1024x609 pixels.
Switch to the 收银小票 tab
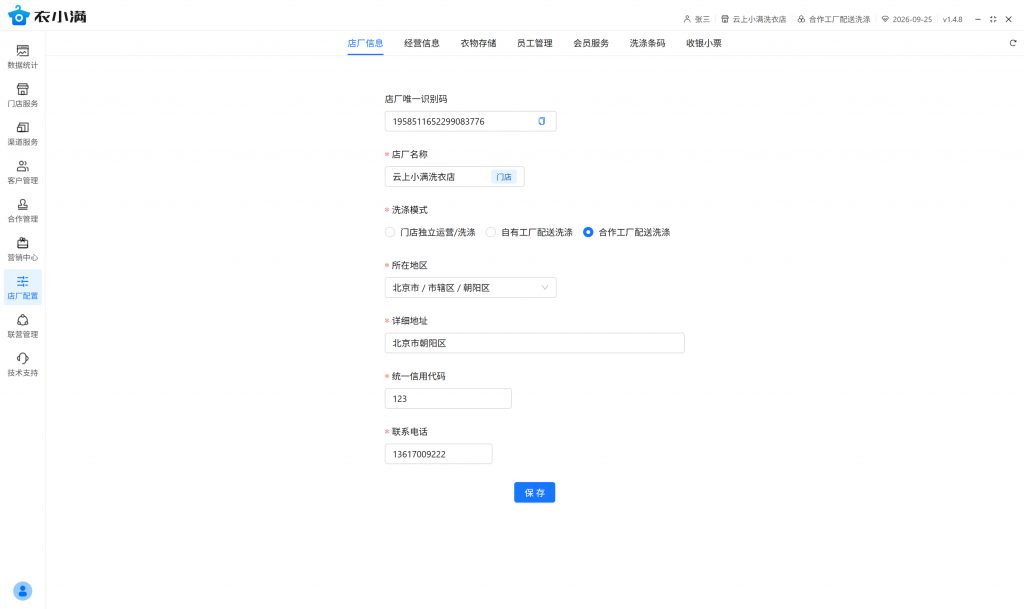(x=703, y=43)
